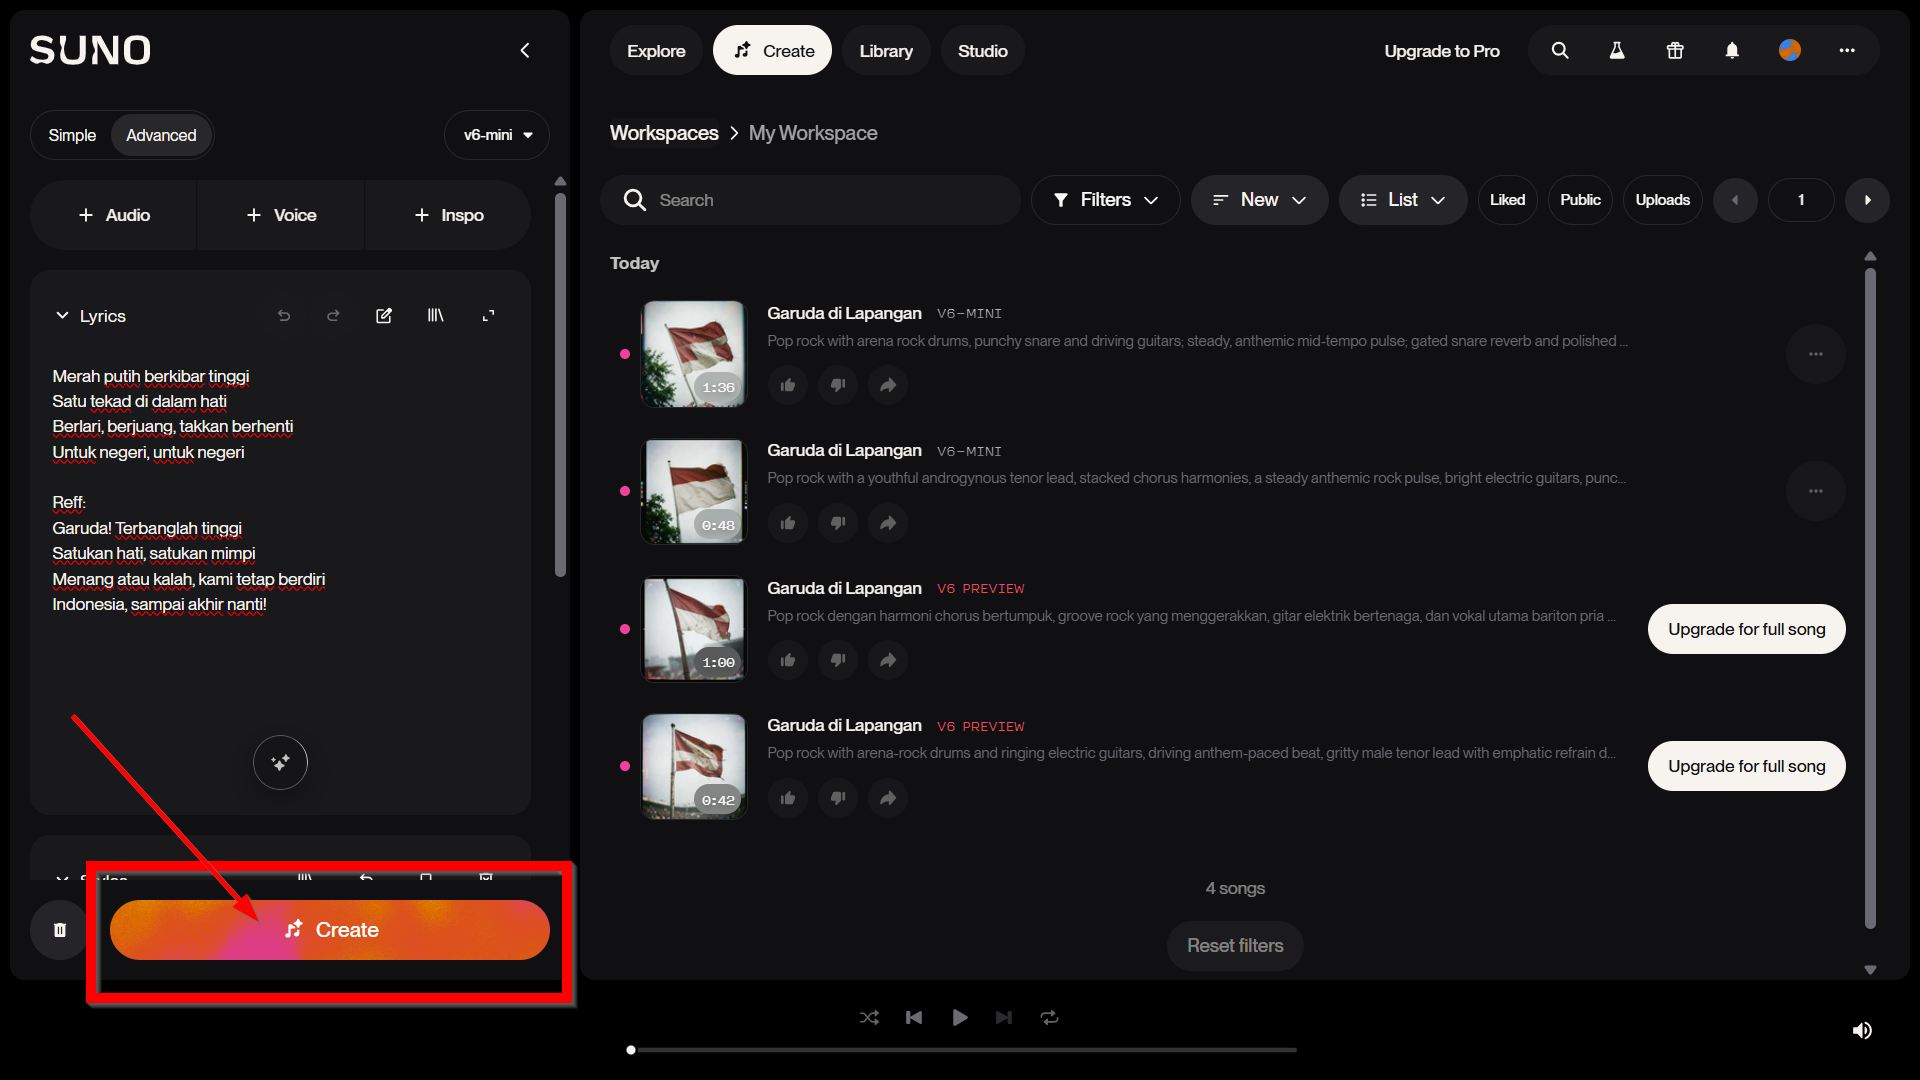Open the Create tab in top nav

pyautogui.click(x=772, y=51)
